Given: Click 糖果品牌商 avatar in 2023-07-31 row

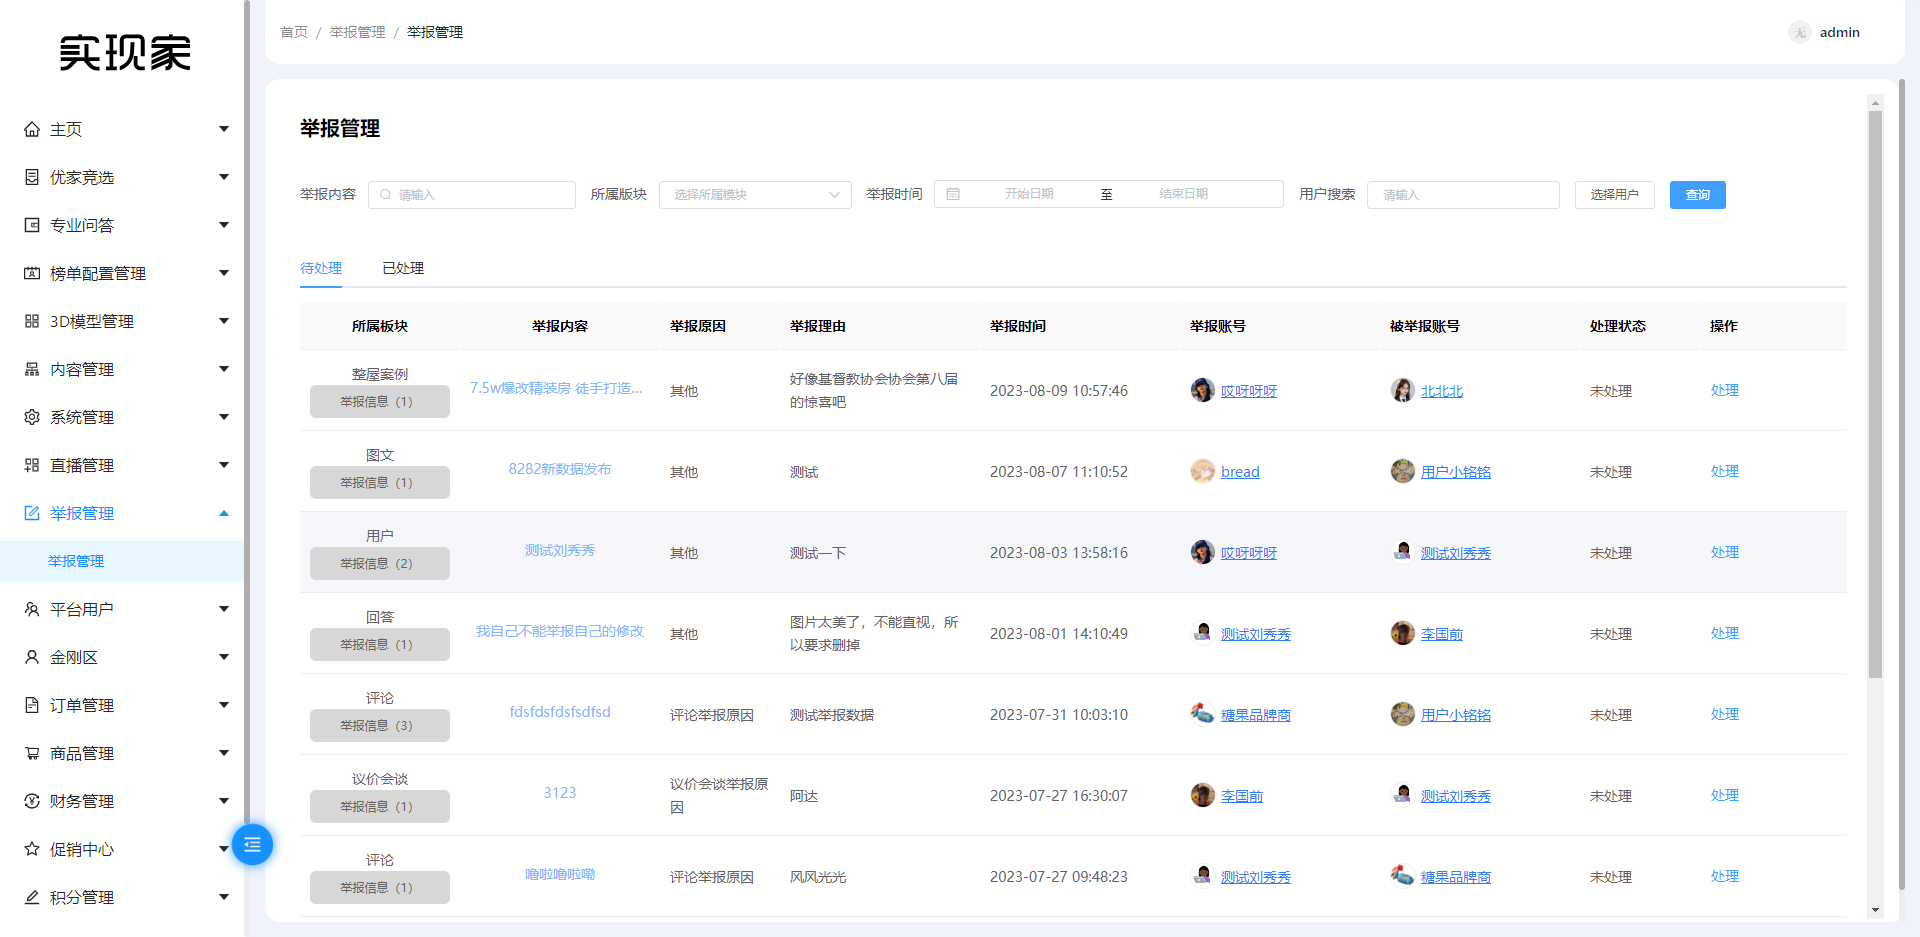Looking at the screenshot, I should [1203, 714].
